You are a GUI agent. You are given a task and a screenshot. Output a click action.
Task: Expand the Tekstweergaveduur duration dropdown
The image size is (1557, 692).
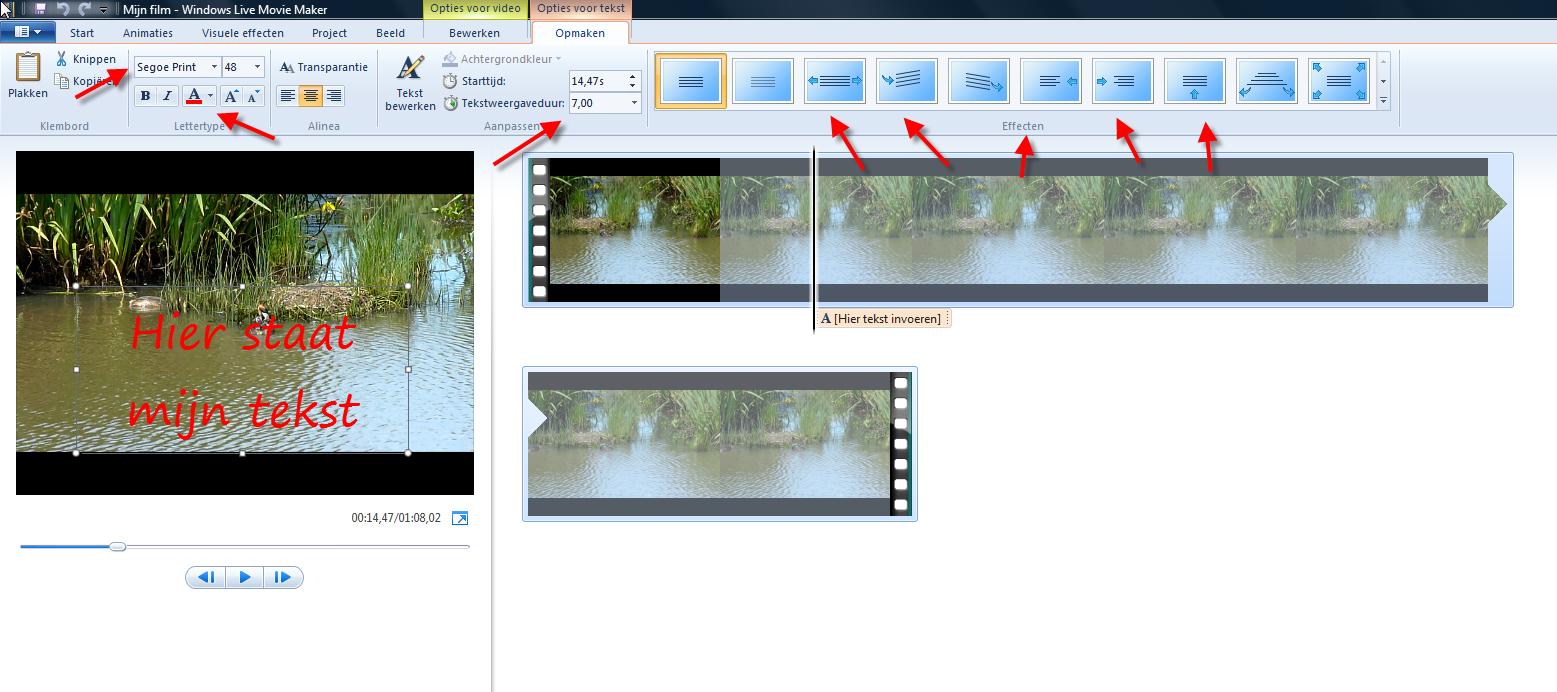point(633,103)
